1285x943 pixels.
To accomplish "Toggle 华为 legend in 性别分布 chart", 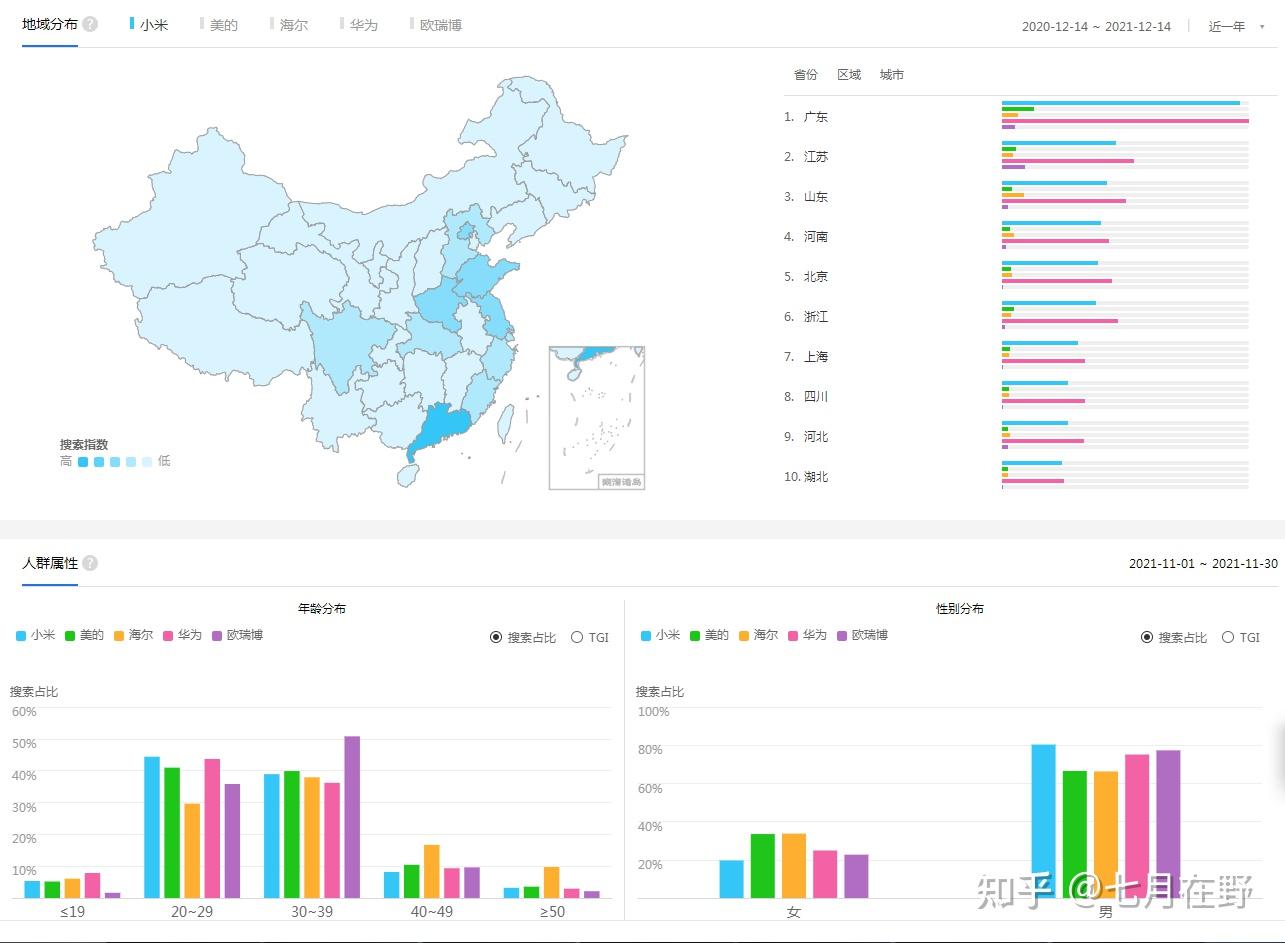I will 808,635.
